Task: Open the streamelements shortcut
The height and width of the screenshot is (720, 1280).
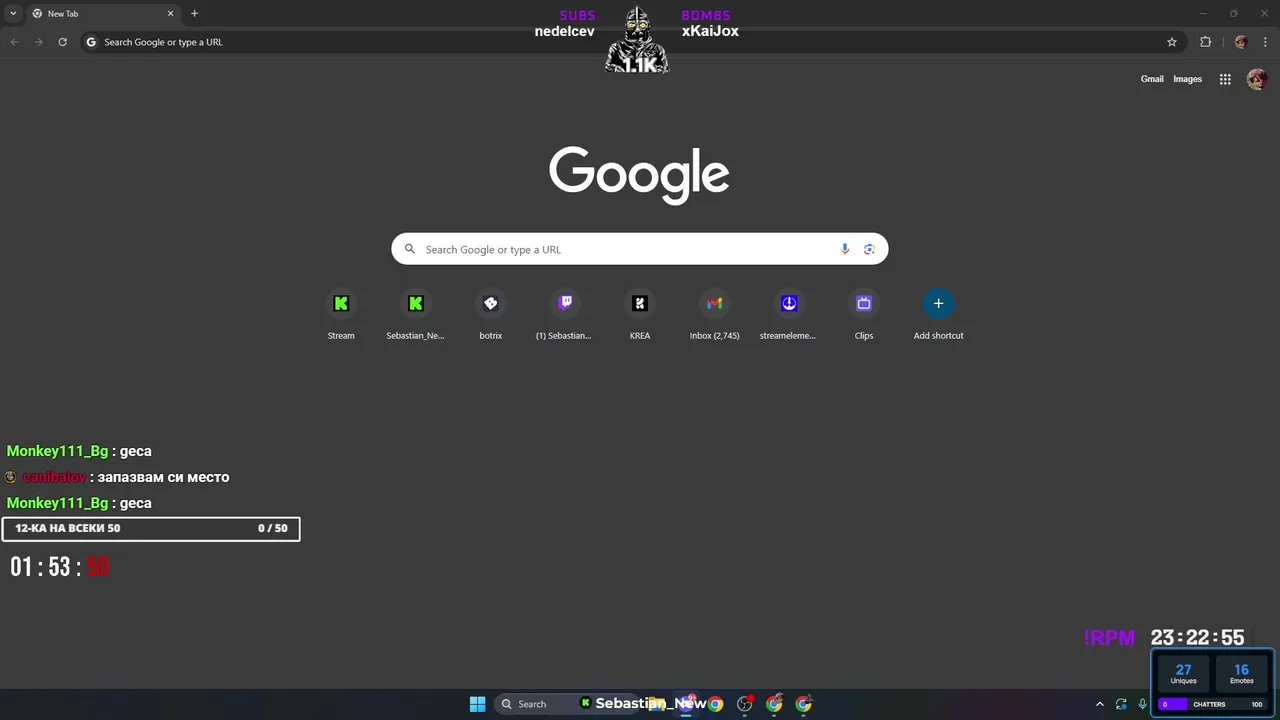Action: pos(788,315)
